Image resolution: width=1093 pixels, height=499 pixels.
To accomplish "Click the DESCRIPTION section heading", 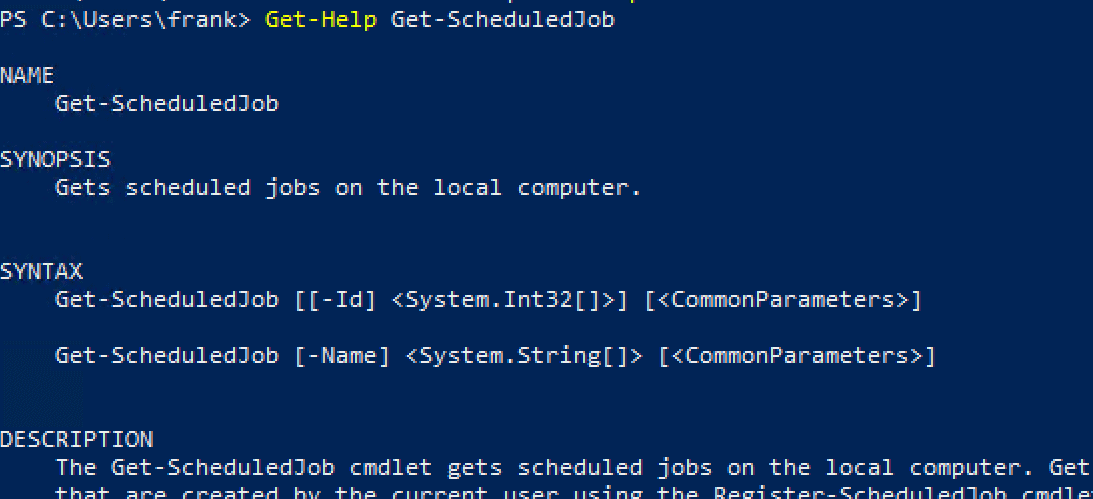I will click(76, 439).
